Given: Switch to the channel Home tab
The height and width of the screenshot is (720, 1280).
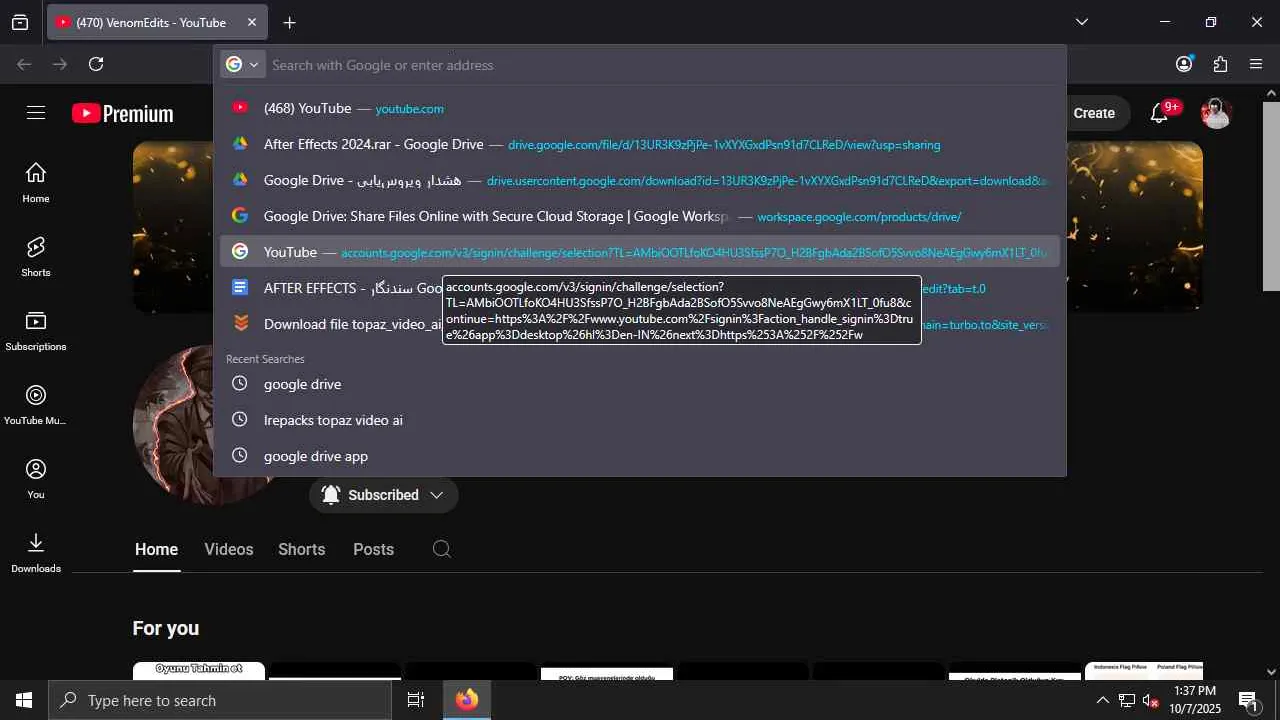Looking at the screenshot, I should coord(156,549).
